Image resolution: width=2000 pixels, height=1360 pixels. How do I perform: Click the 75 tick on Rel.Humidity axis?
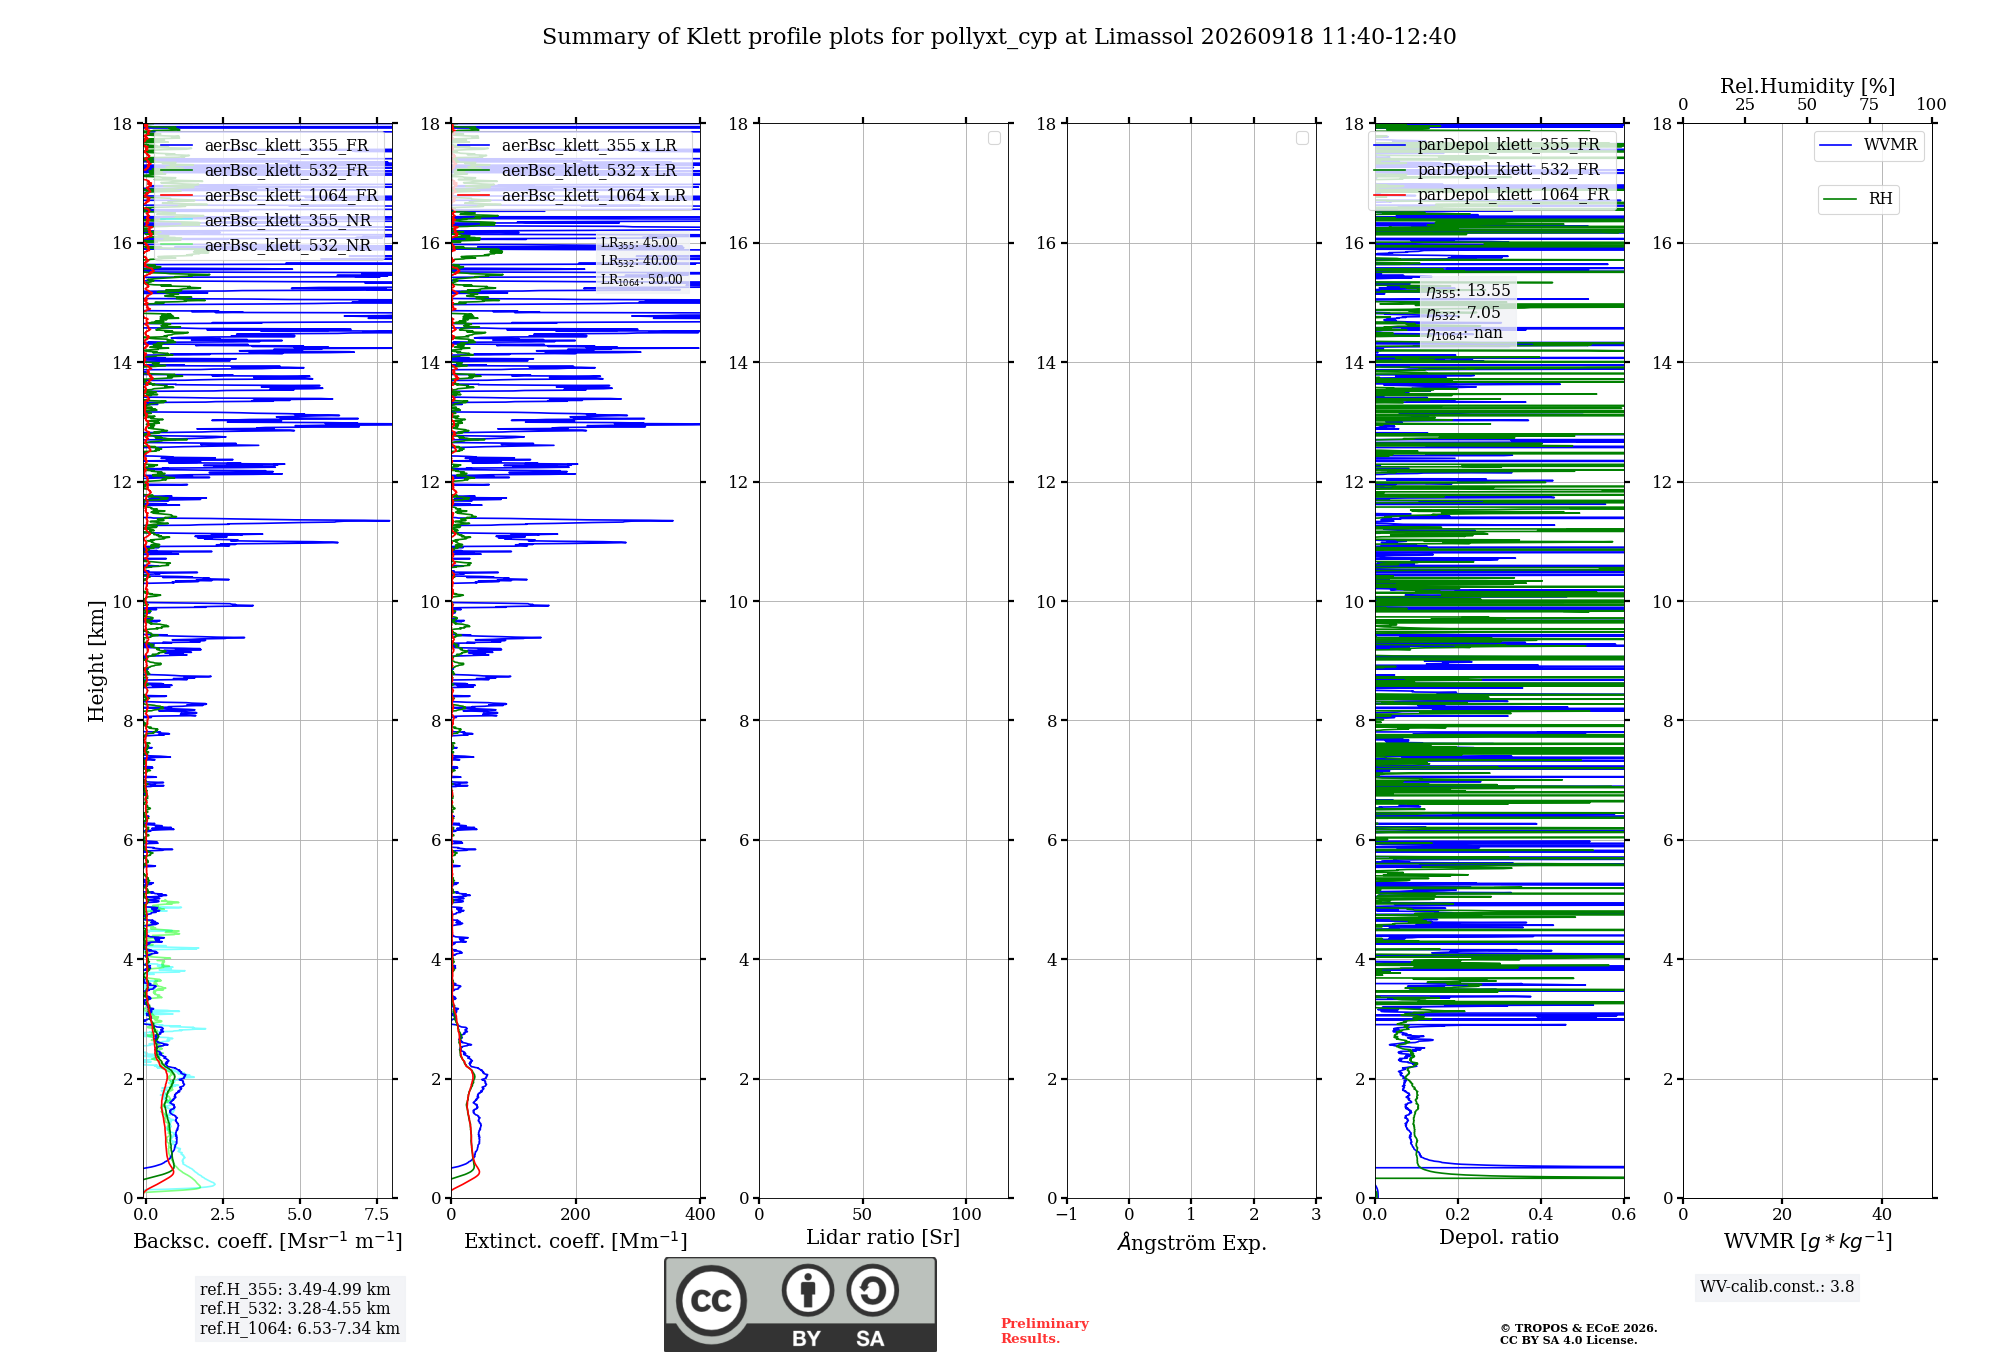[x=1868, y=104]
